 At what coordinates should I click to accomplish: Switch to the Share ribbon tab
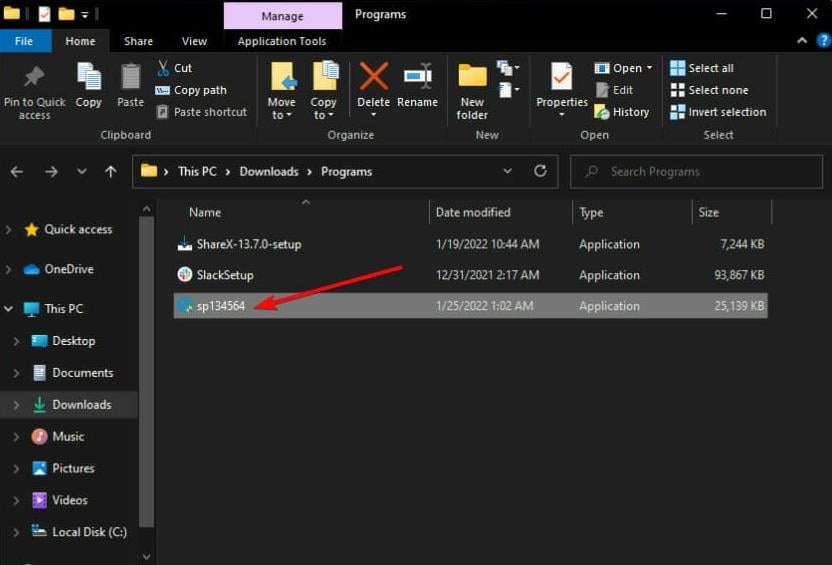(138, 41)
